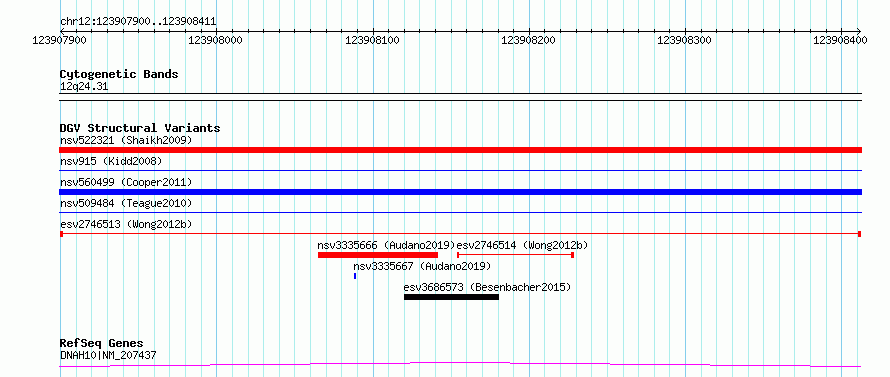Open the DGV Structural Variants track title
This screenshot has height=377, width=890.
tap(140, 128)
